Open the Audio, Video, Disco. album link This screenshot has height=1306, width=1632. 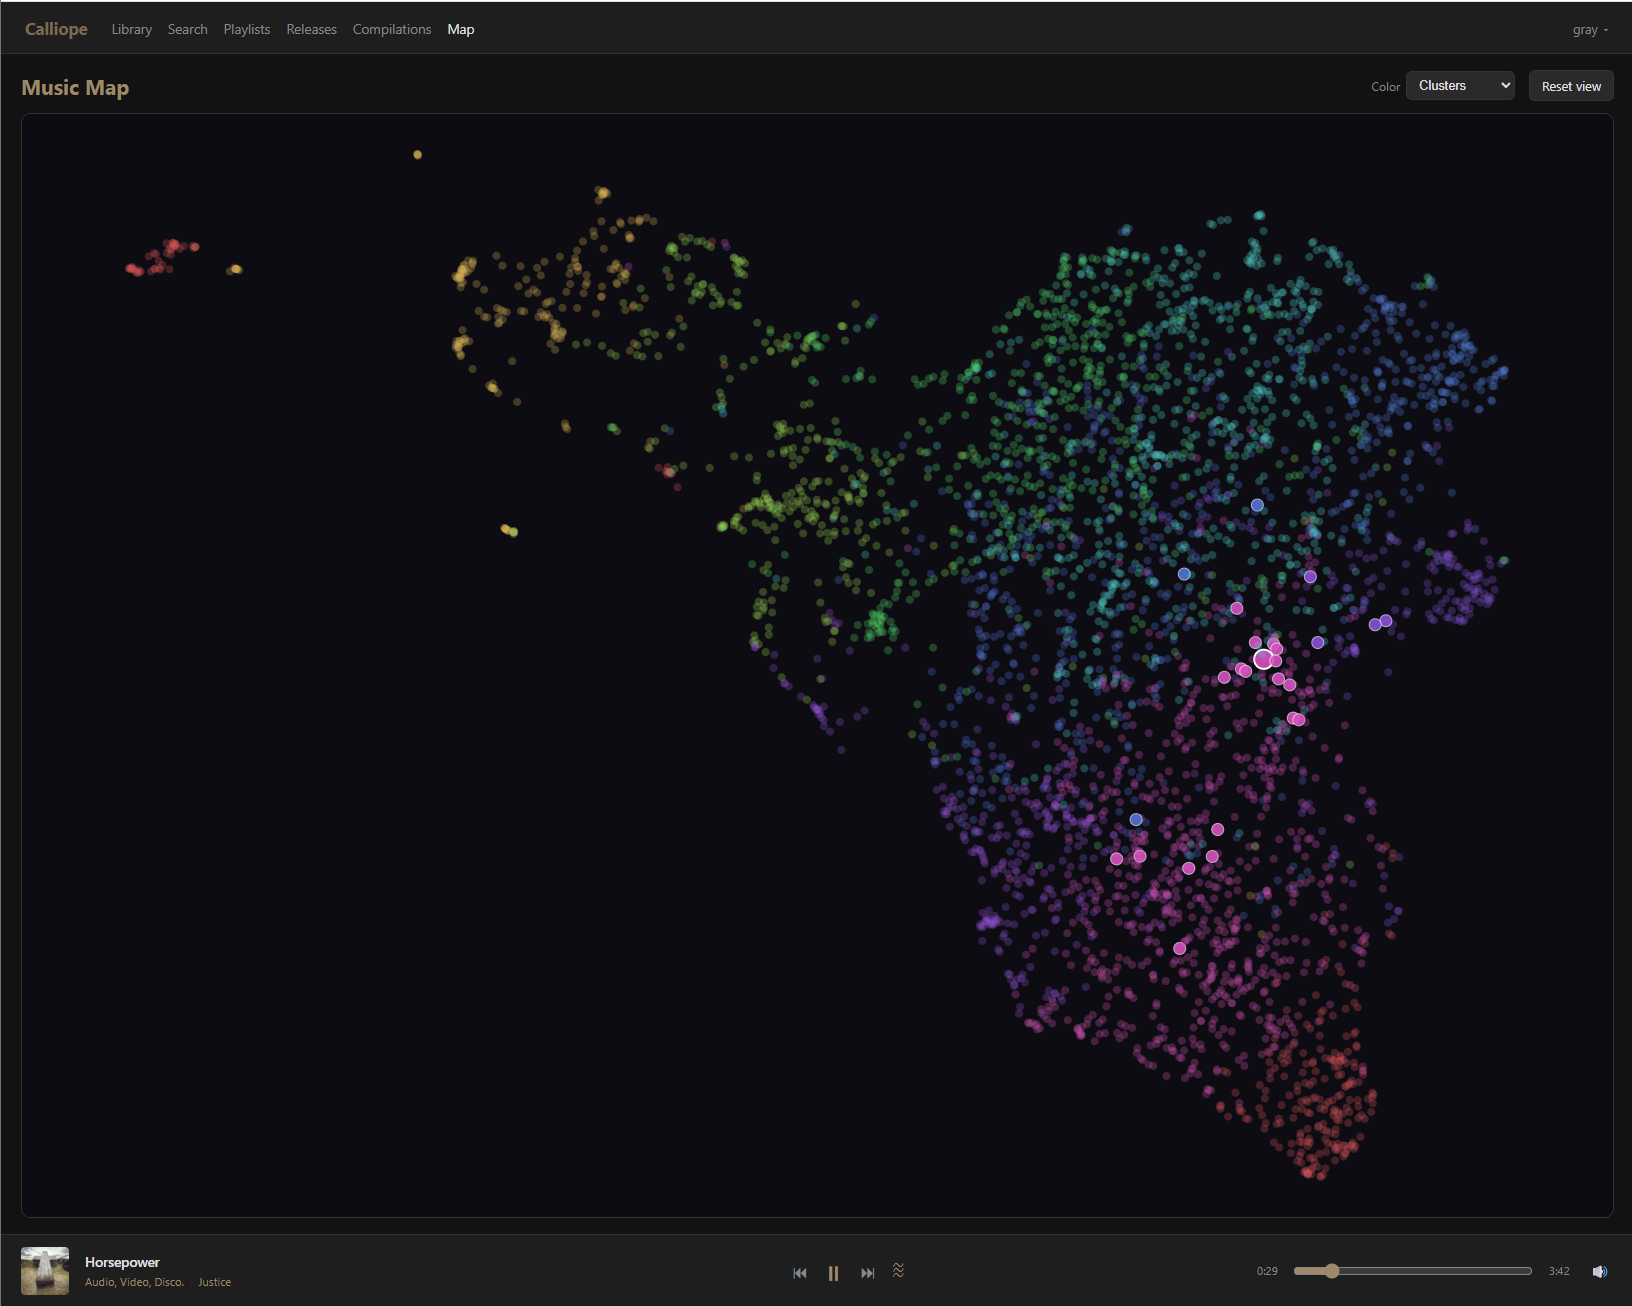tap(135, 1282)
